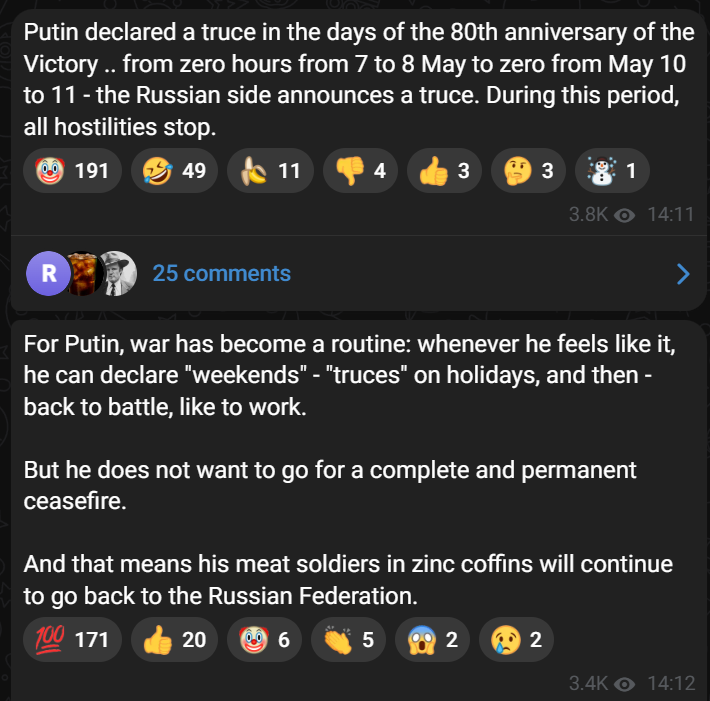Toggle the 100 points reaction showing 171
The height and width of the screenshot is (701, 710).
tap(73, 640)
